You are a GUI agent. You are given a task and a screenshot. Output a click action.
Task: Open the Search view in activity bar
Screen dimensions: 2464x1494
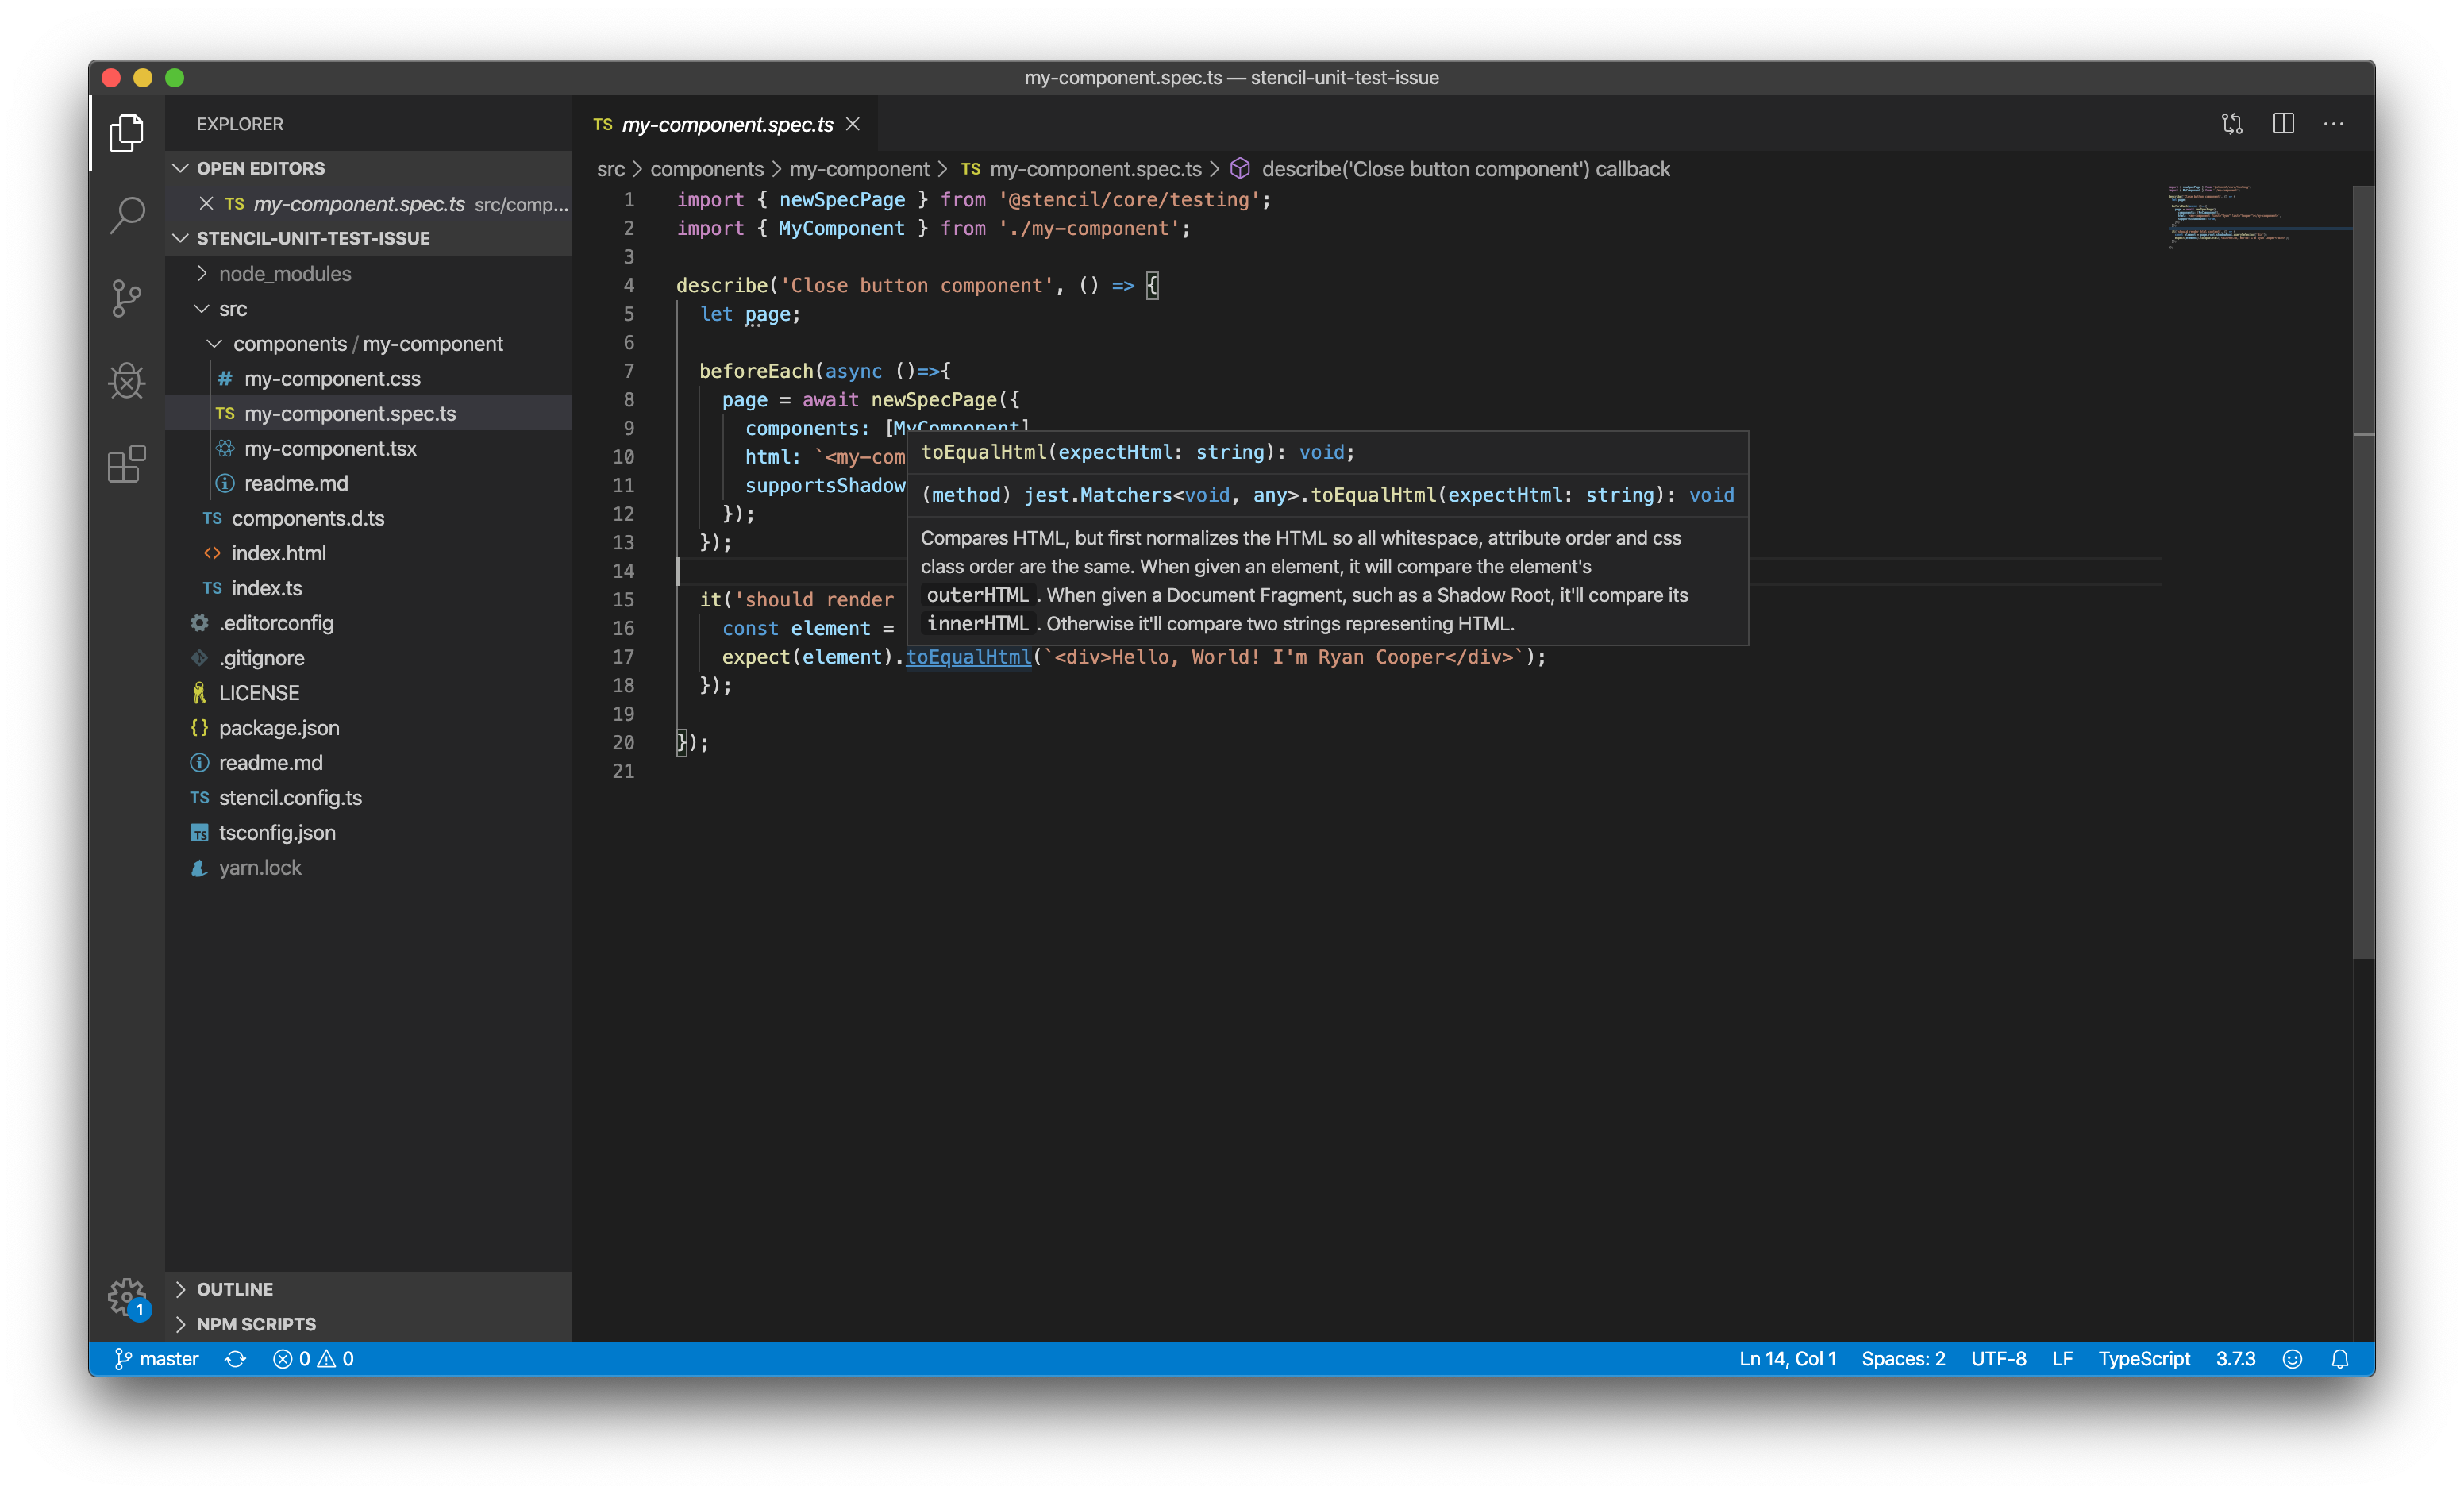click(x=127, y=214)
